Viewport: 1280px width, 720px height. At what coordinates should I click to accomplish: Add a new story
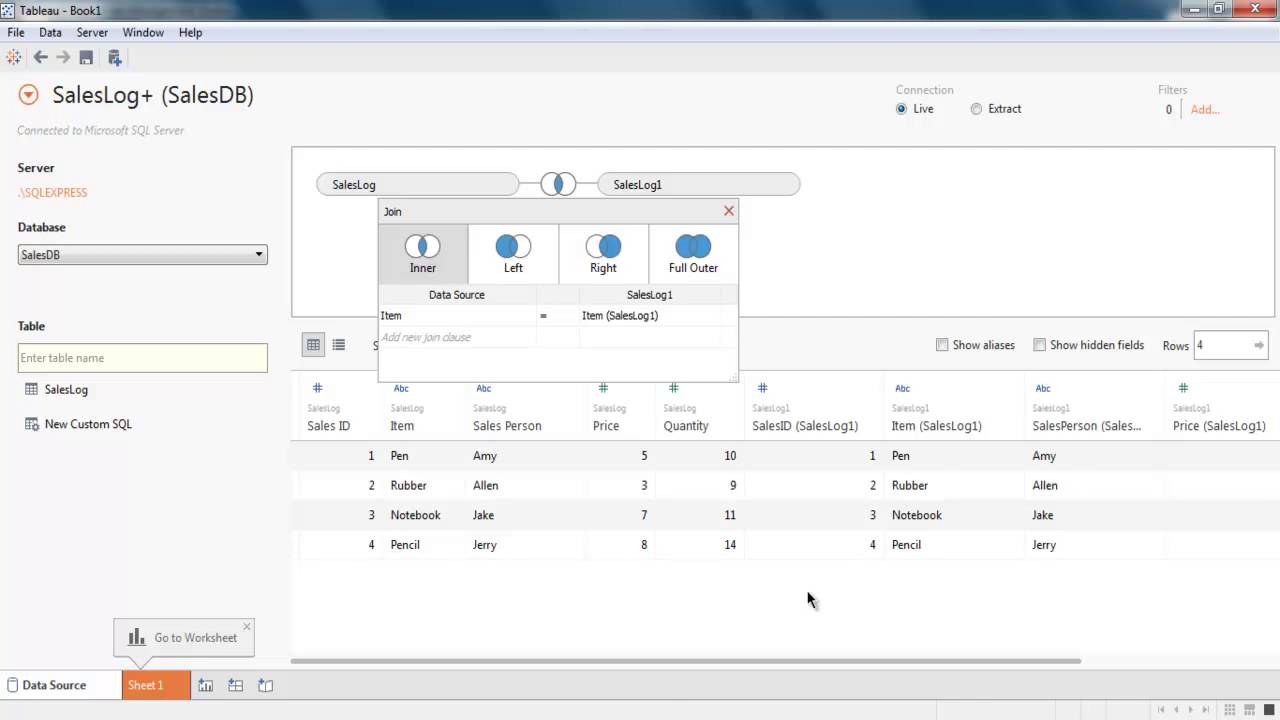[265, 685]
